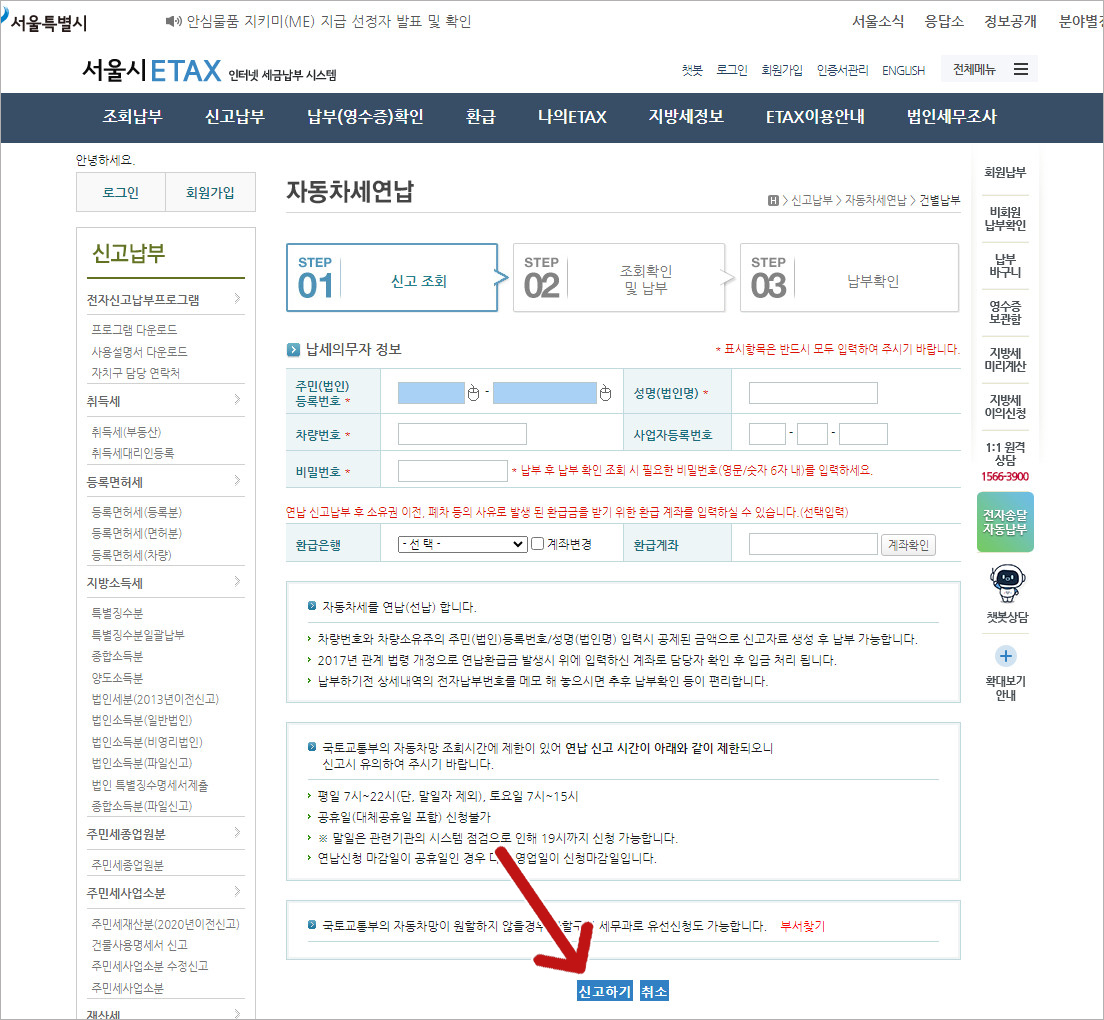Open the 전체메뉴 hamburger icon

click(1021, 69)
